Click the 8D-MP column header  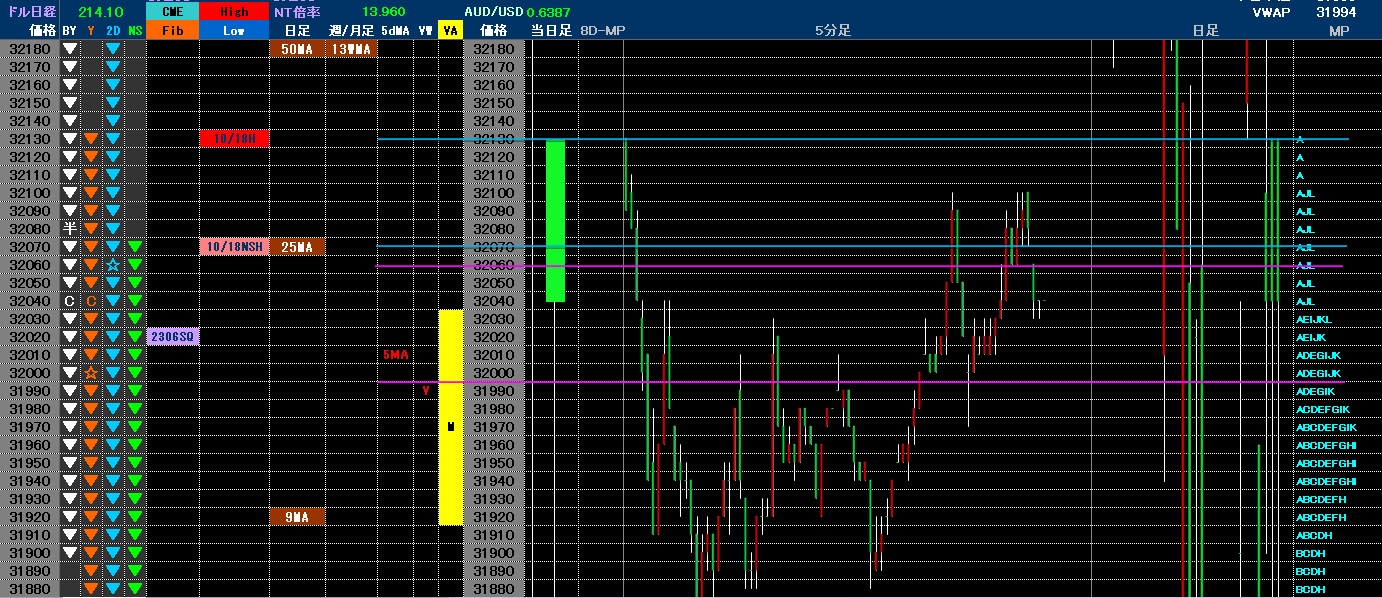coord(602,31)
